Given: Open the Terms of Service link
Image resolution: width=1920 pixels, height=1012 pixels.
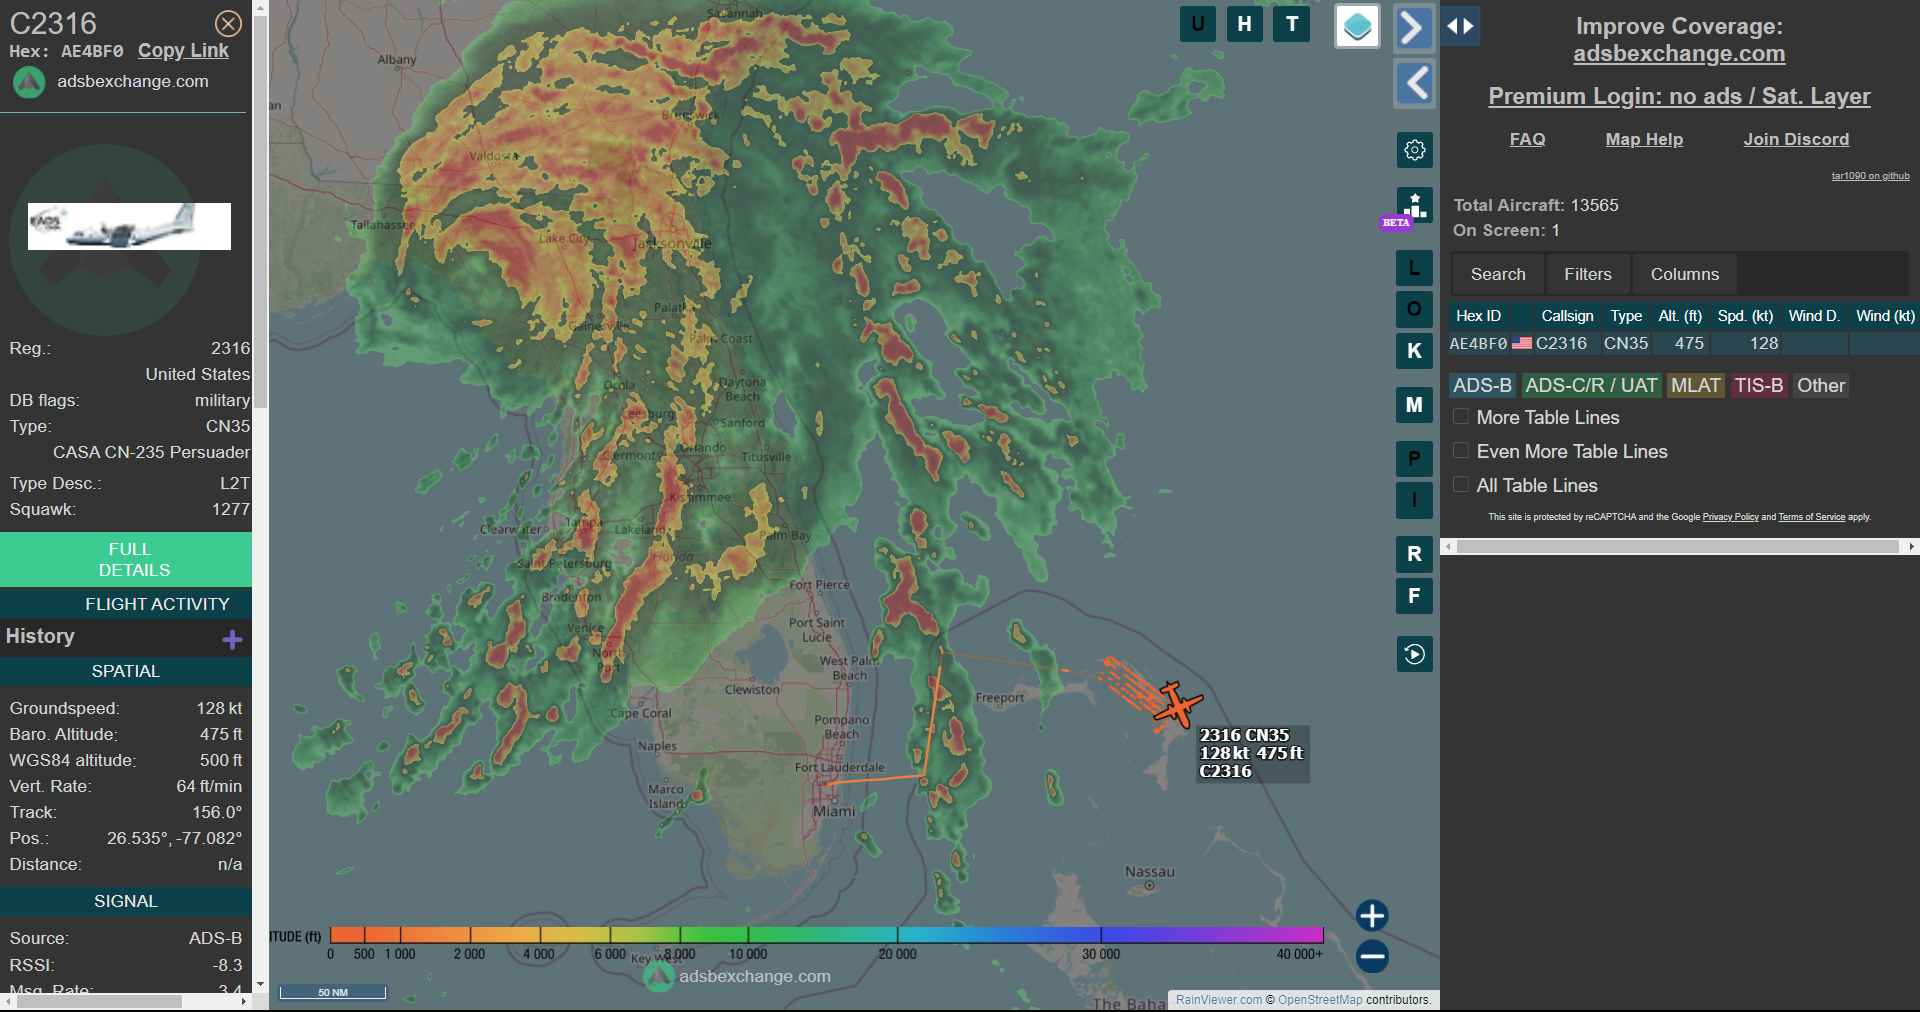Looking at the screenshot, I should [x=1811, y=517].
